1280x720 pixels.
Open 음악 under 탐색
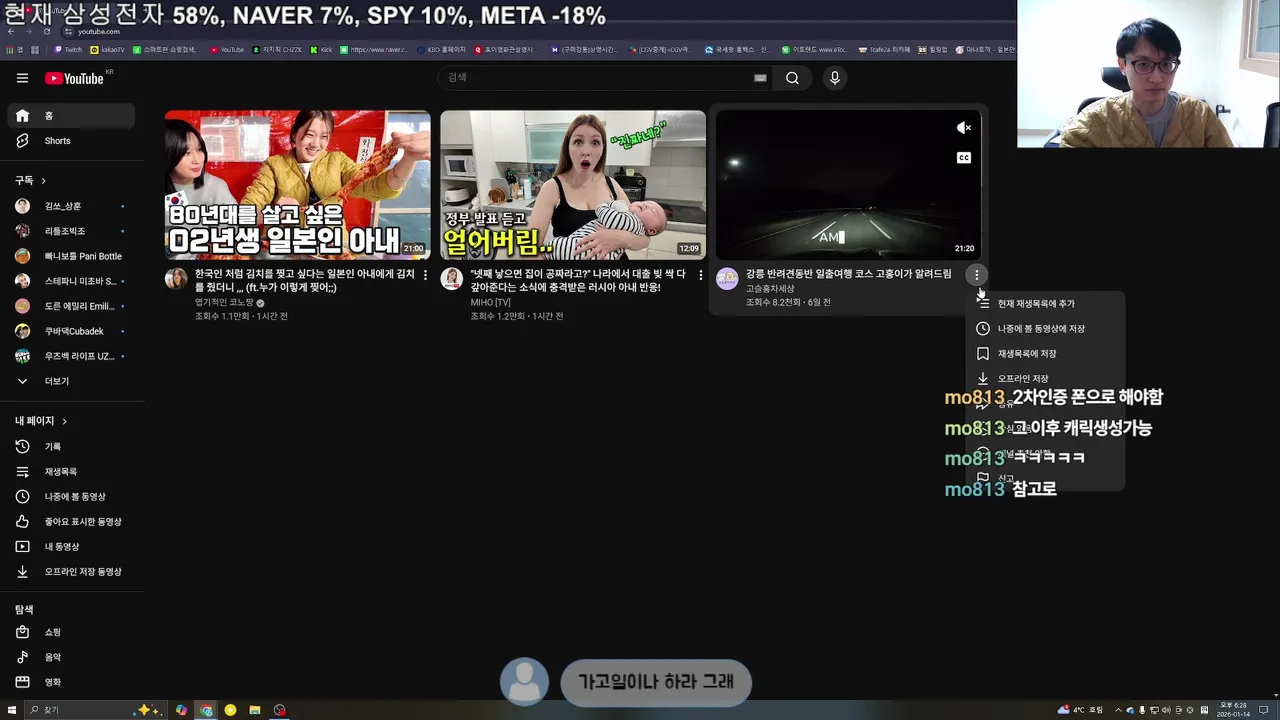[x=70, y=657]
